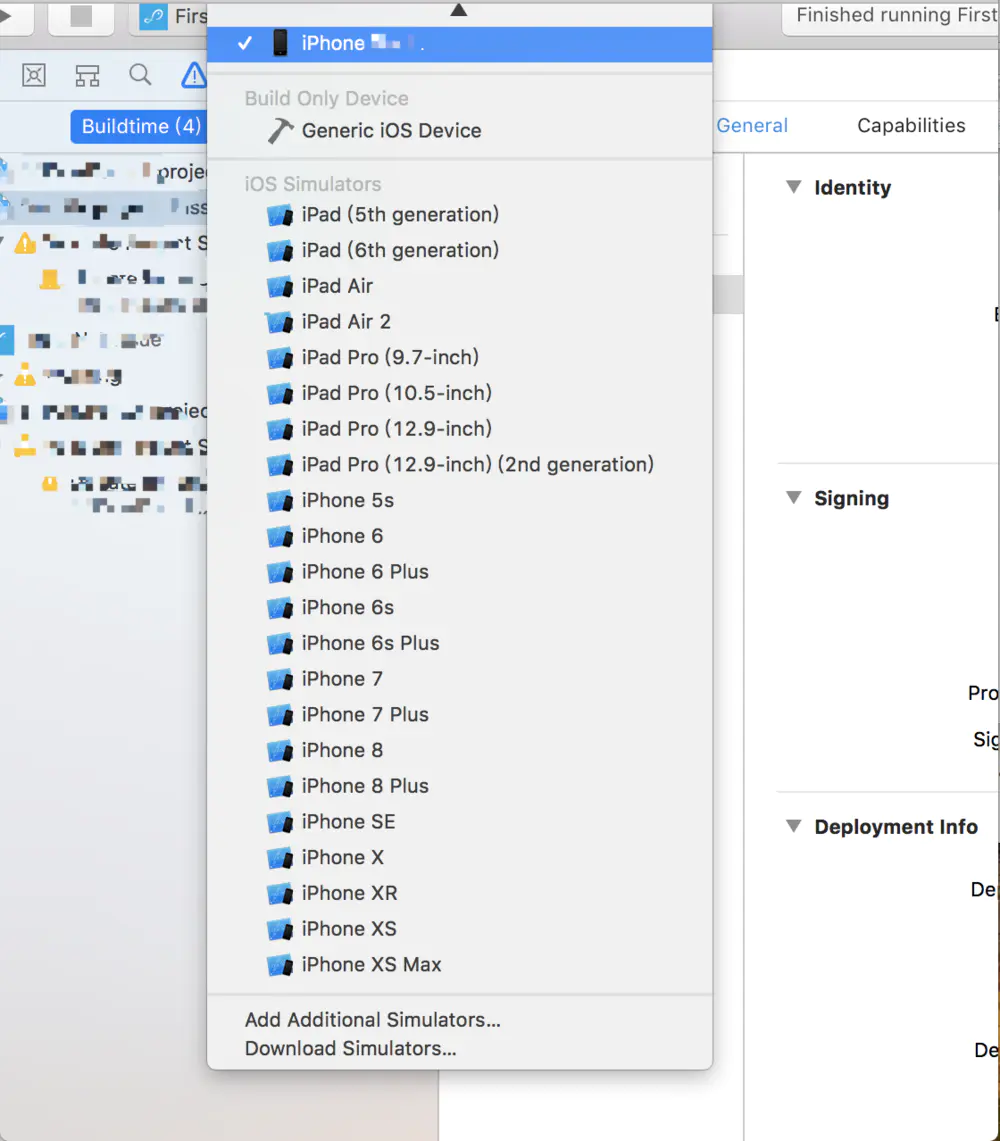Open the issue navigator warning icon

[194, 74]
